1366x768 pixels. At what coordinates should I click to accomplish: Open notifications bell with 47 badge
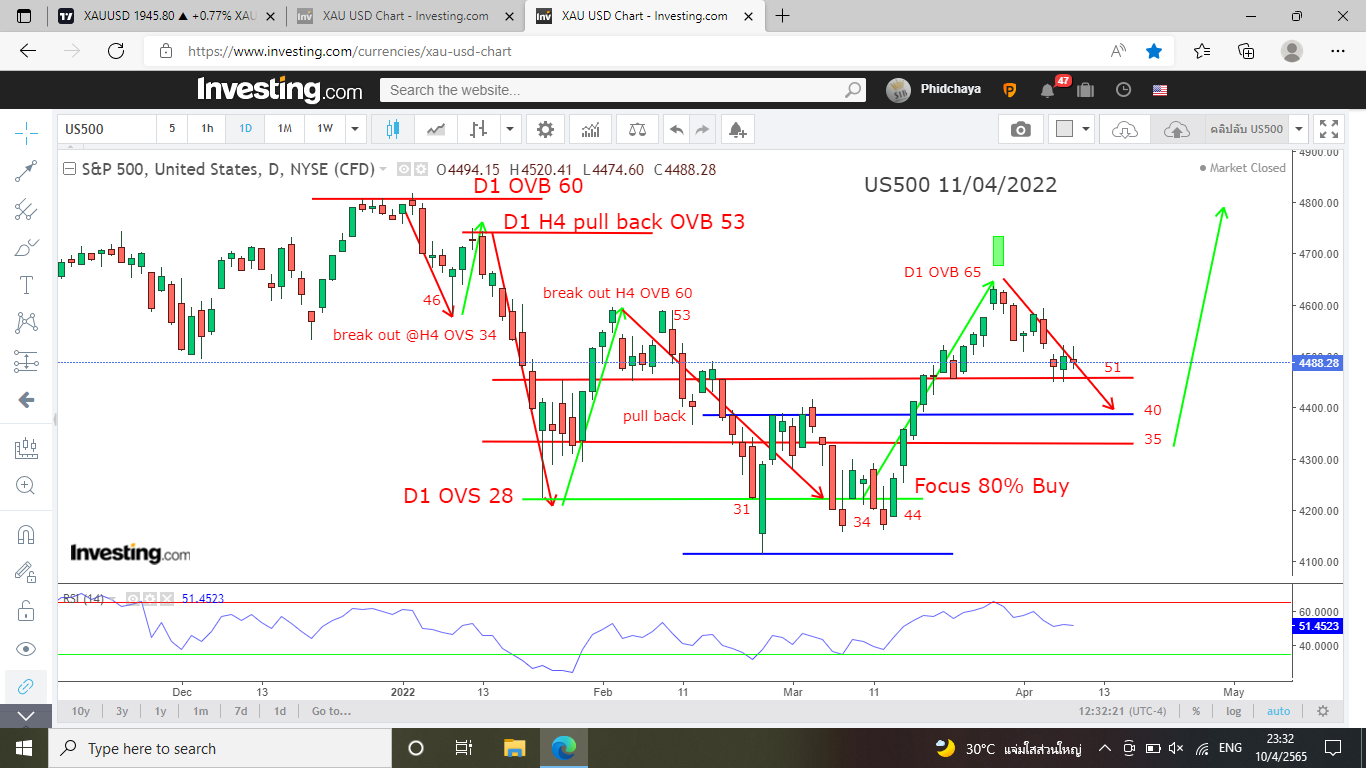pyautogui.click(x=1047, y=90)
